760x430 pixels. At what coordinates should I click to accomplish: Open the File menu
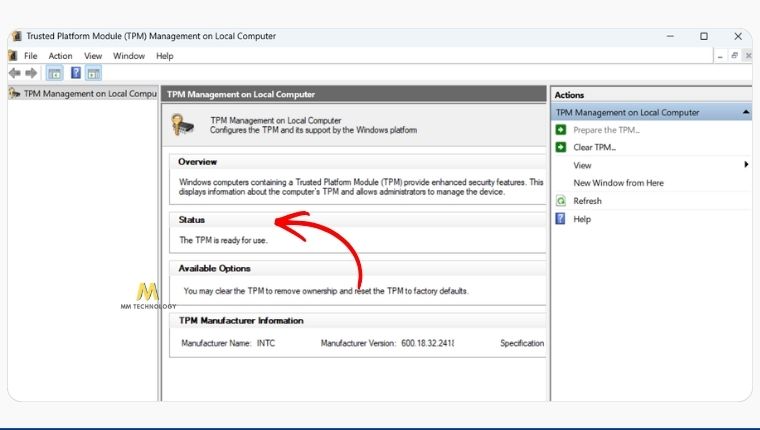pos(31,56)
